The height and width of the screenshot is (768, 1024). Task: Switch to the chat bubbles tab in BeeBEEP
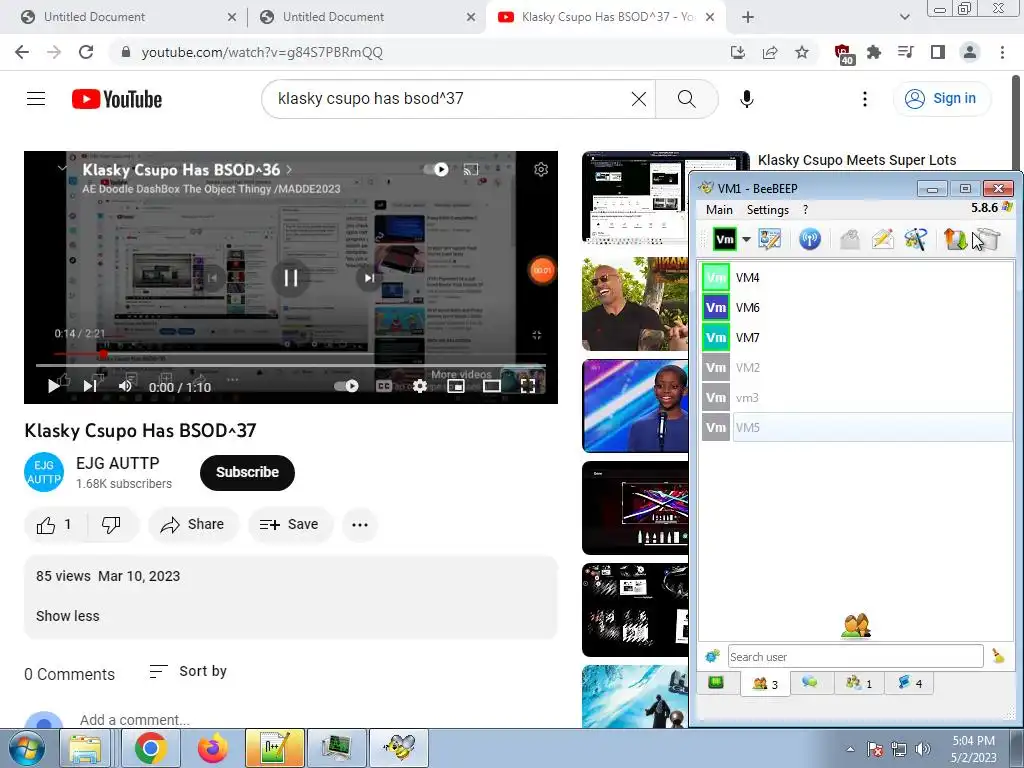pyautogui.click(x=810, y=683)
